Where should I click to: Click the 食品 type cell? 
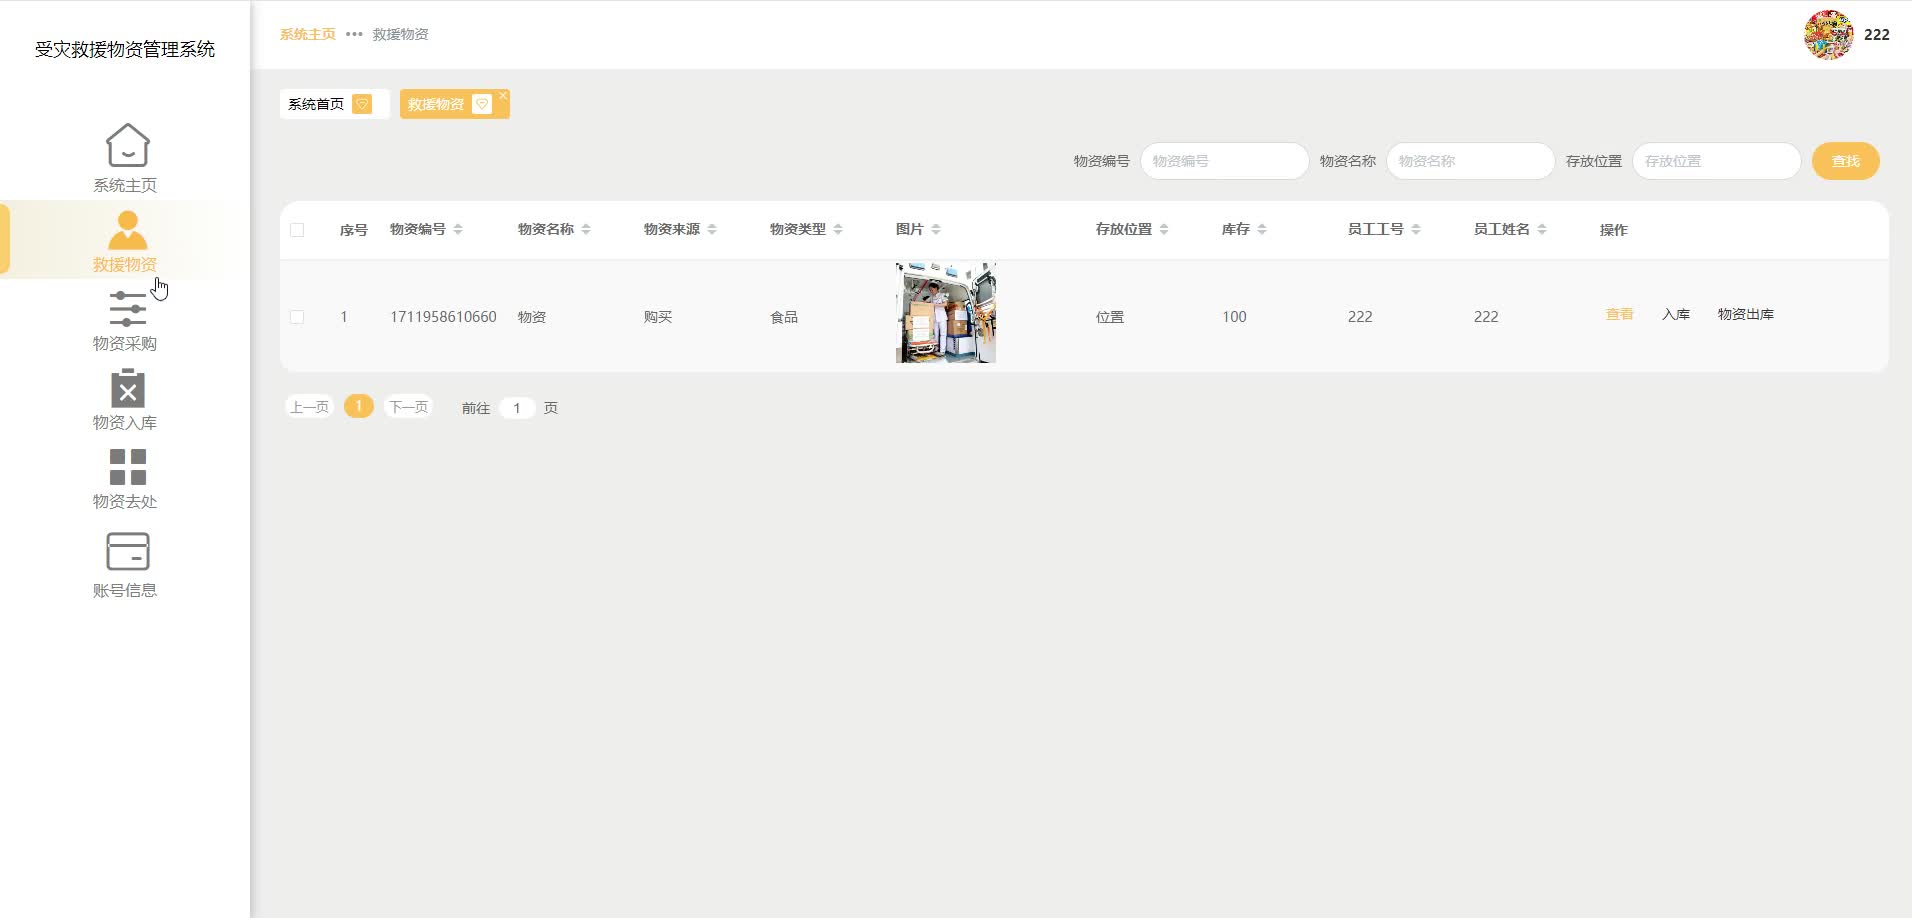[784, 317]
